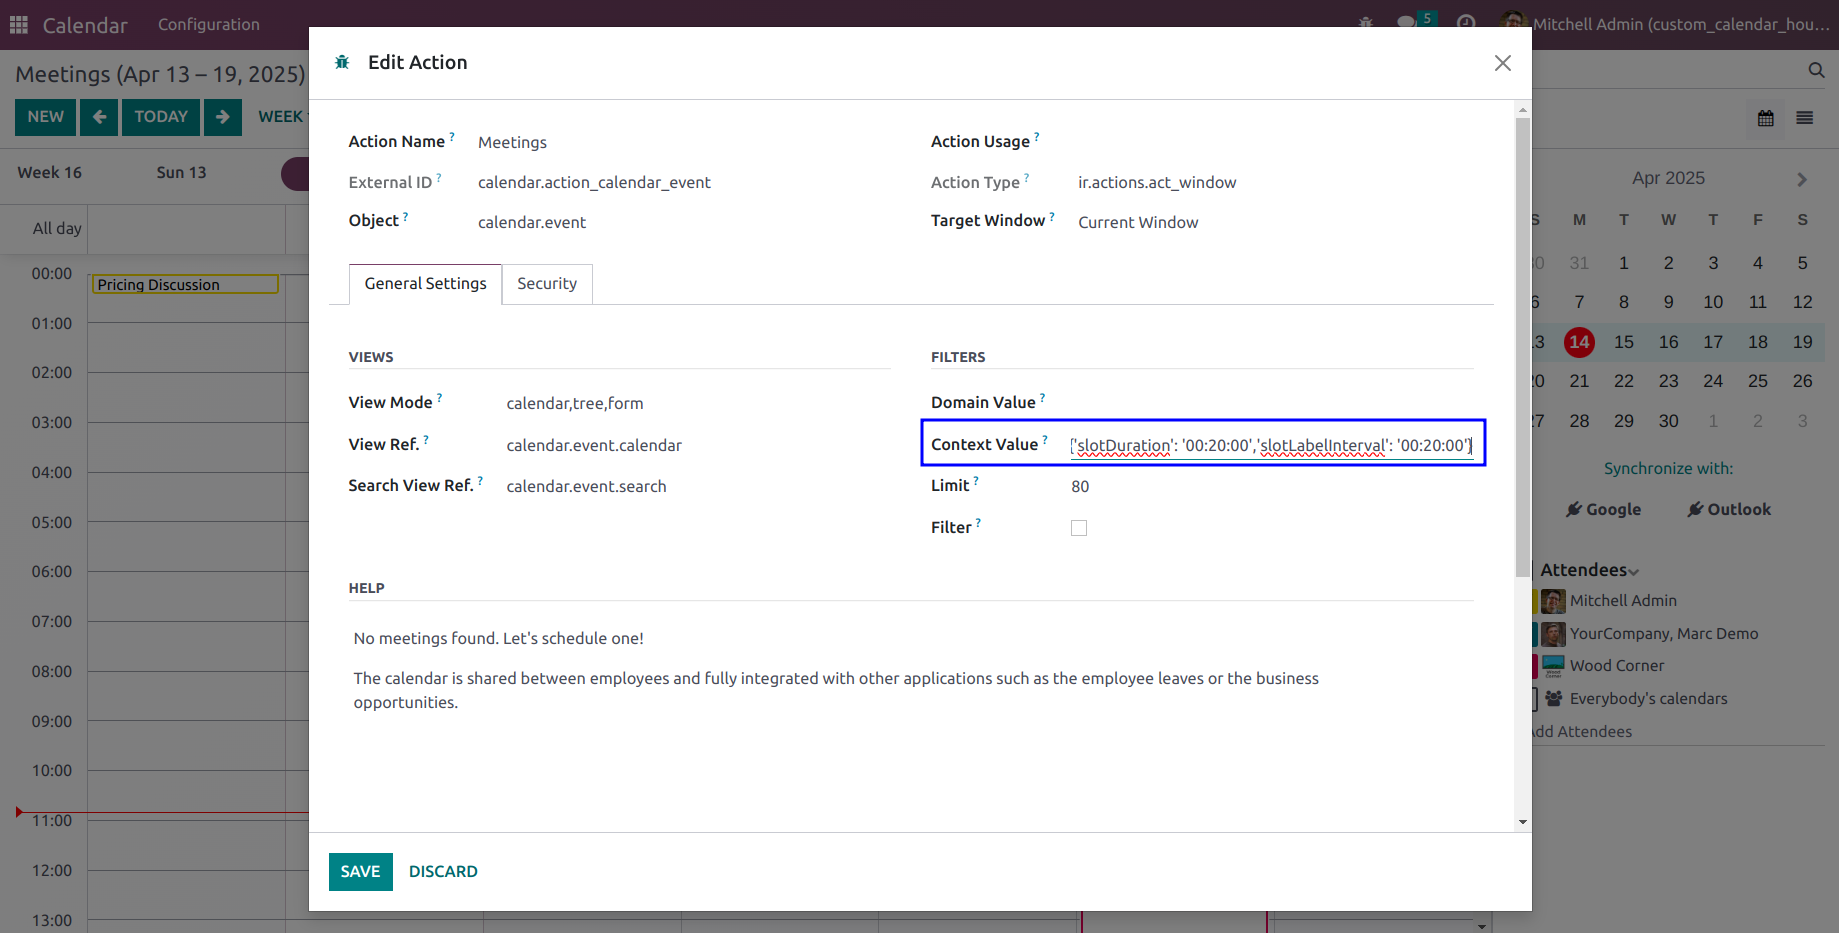Open the debug tools bug icon in top bar

pyautogui.click(x=1366, y=23)
